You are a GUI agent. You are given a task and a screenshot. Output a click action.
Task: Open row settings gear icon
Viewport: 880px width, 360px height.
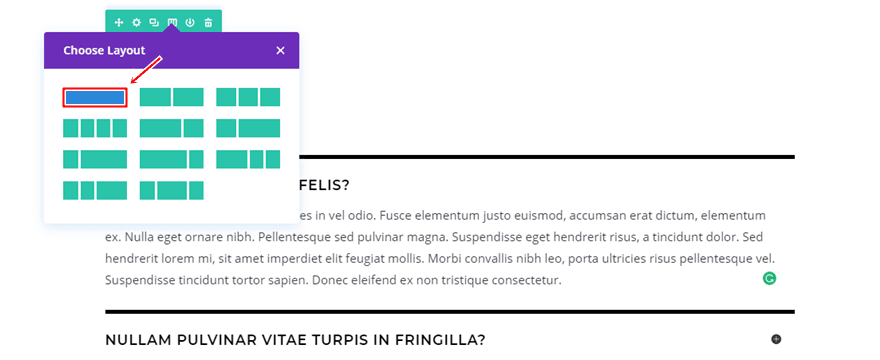click(136, 22)
